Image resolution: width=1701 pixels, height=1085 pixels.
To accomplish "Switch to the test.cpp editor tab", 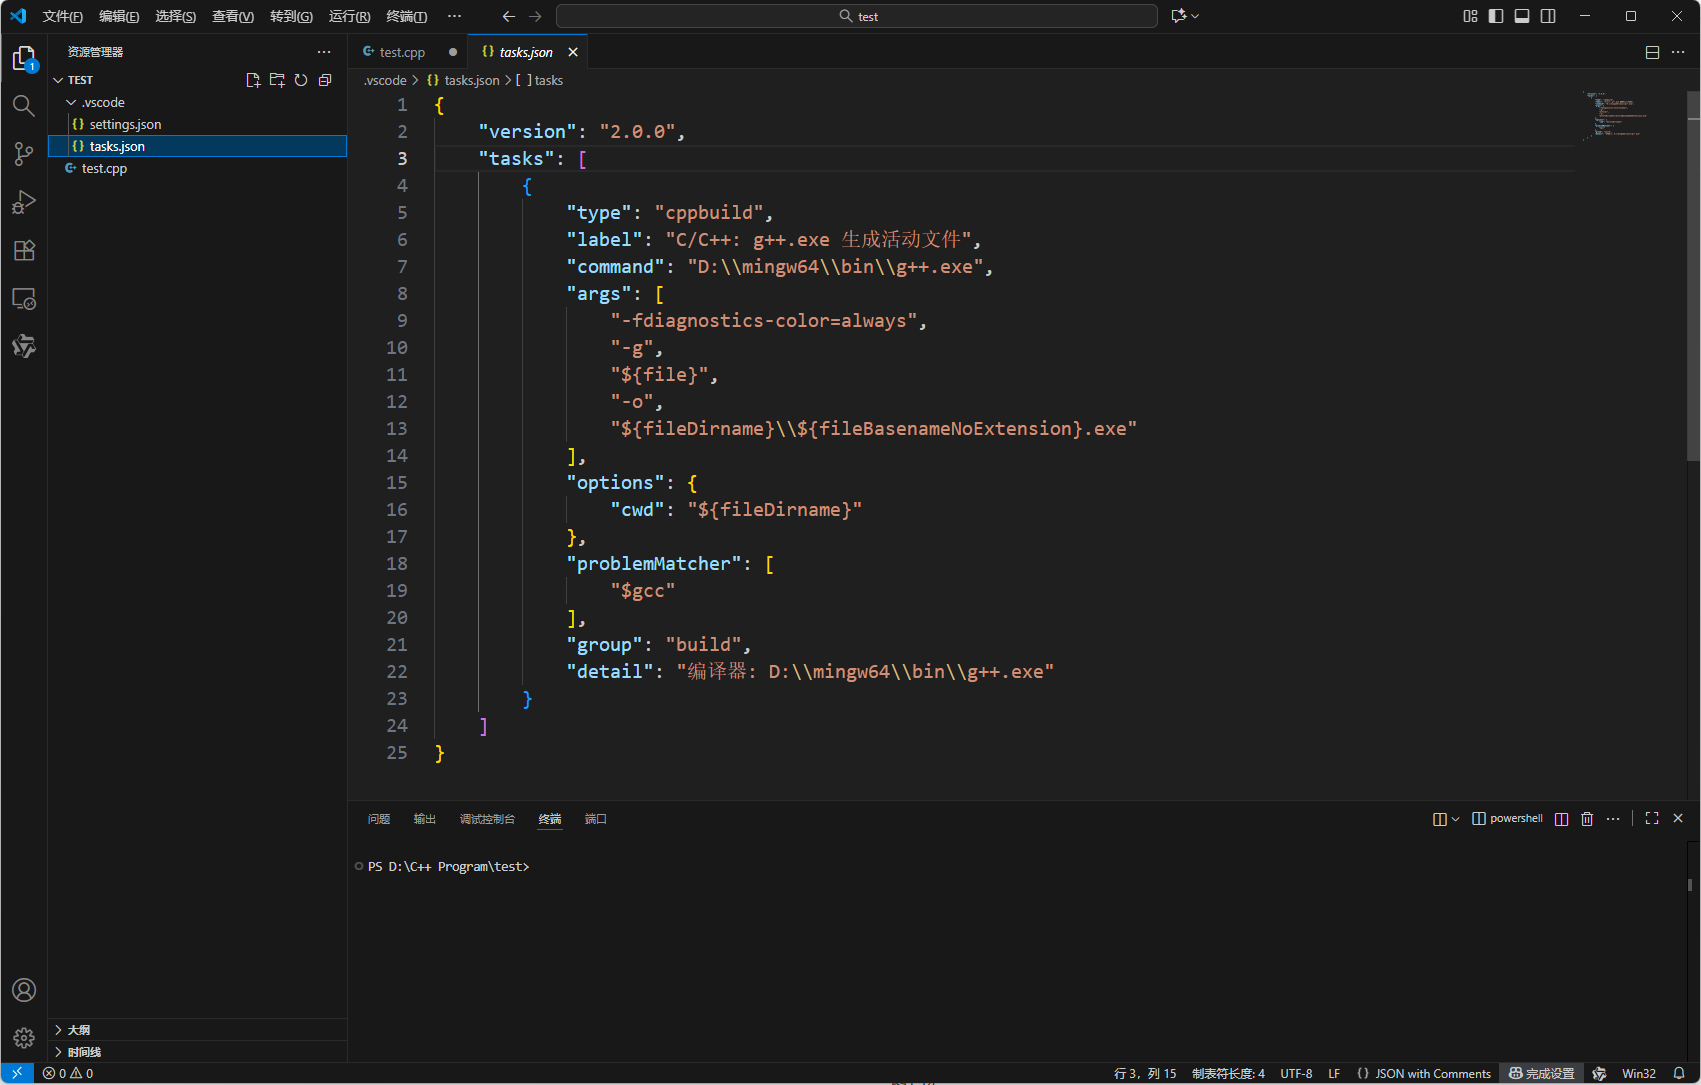I will click(x=402, y=52).
